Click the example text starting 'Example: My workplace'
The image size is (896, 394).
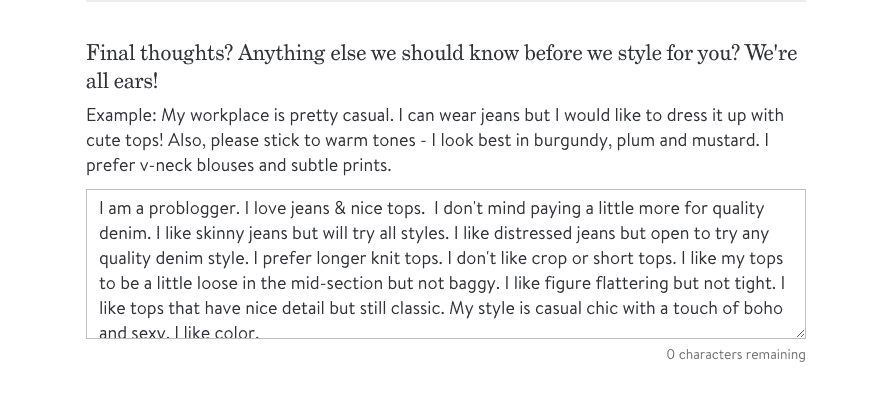(x=435, y=140)
